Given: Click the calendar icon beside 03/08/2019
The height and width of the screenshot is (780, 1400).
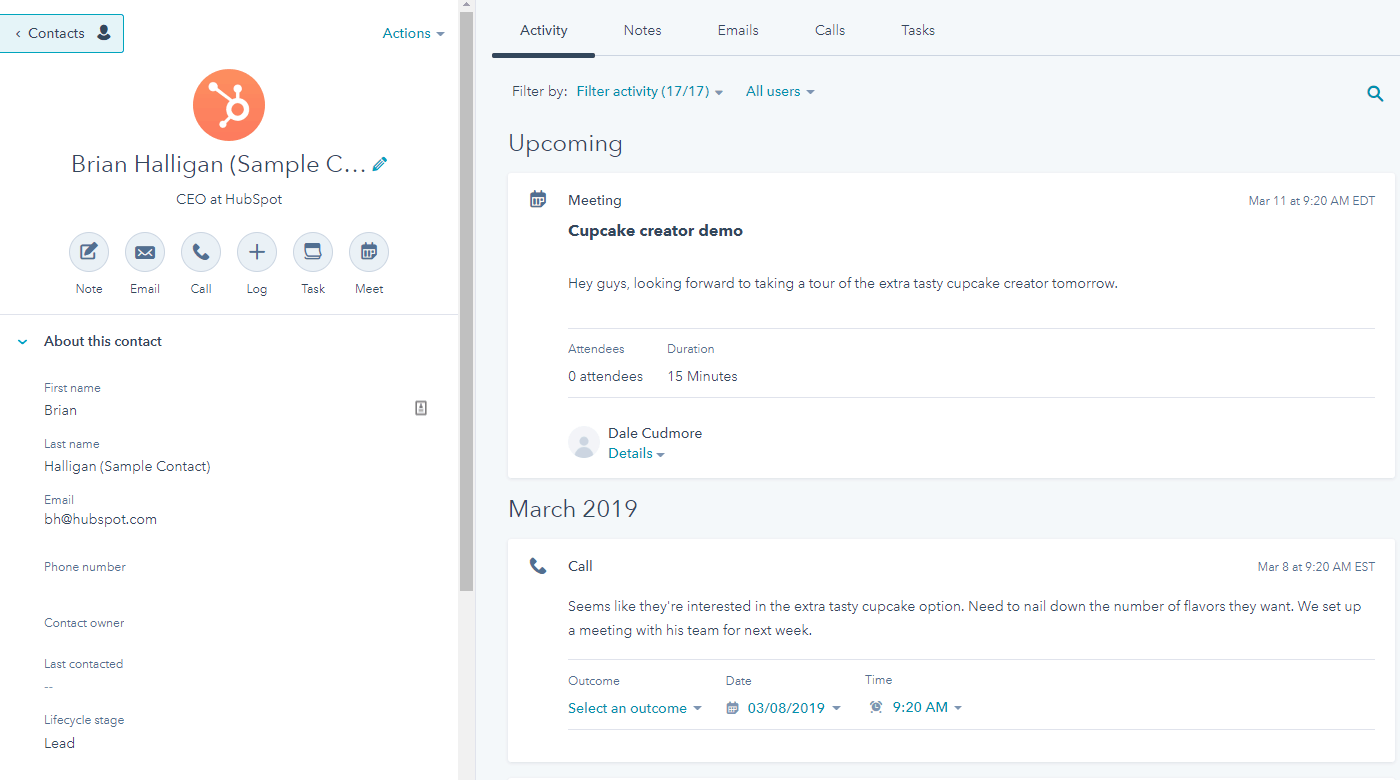Looking at the screenshot, I should pyautogui.click(x=732, y=707).
